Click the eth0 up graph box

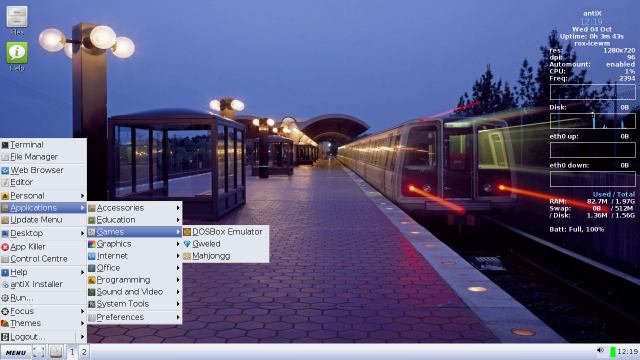pyautogui.click(x=593, y=150)
